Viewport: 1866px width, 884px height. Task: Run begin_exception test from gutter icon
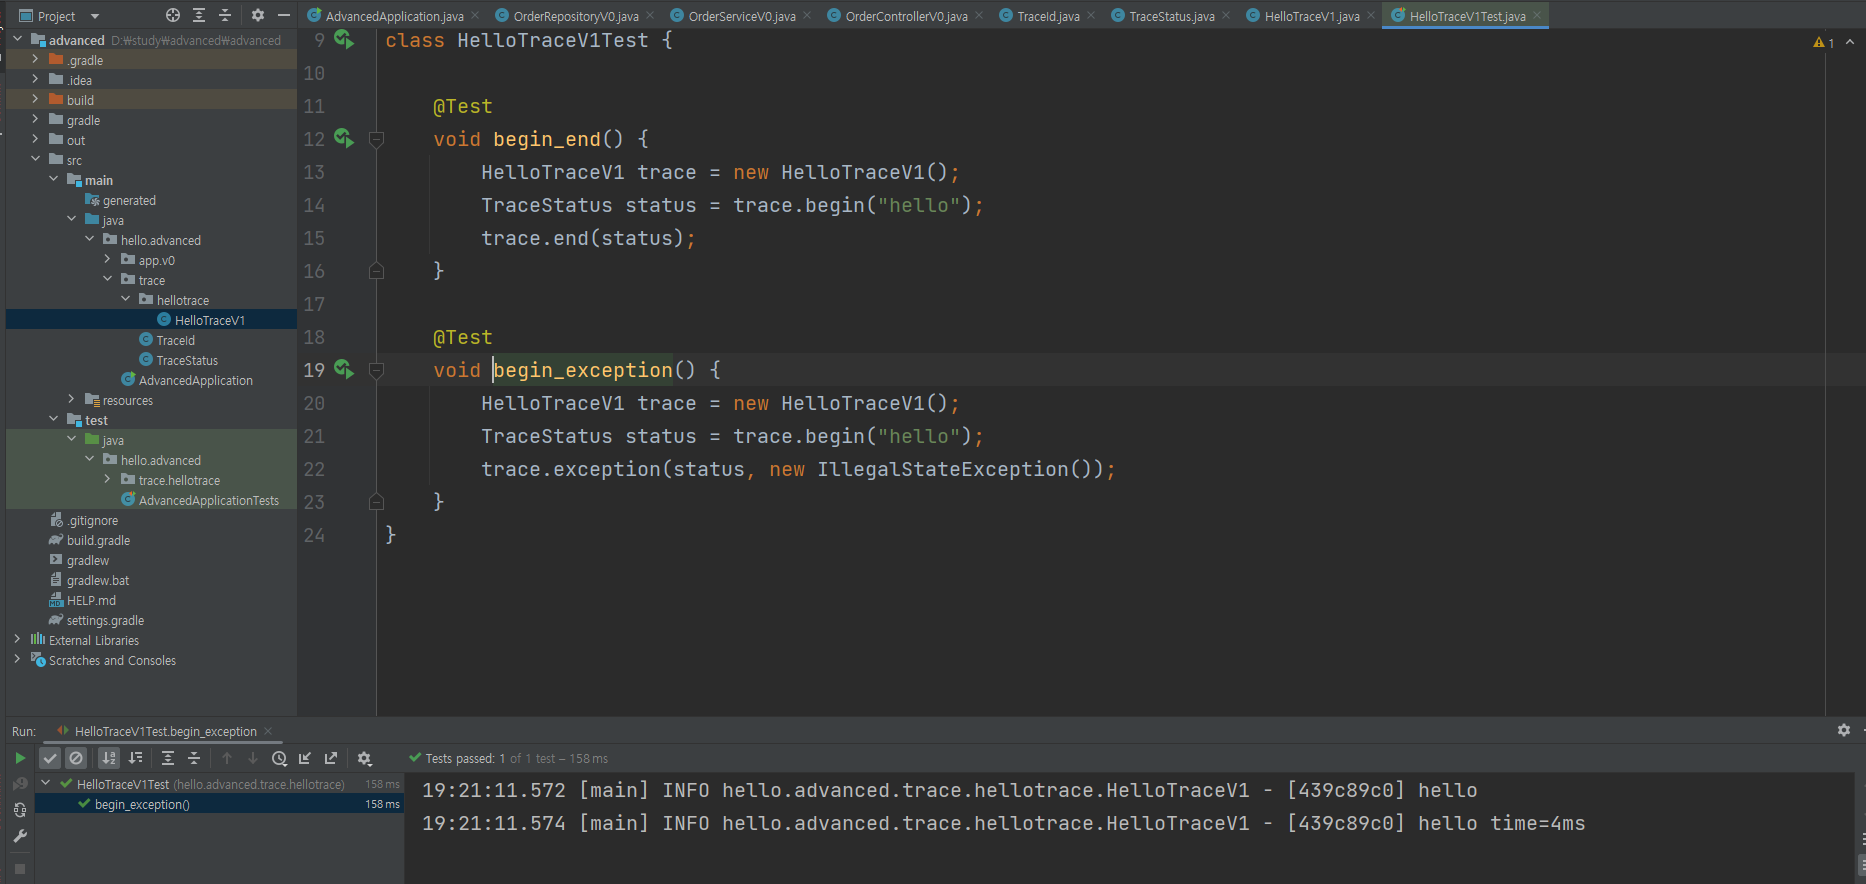click(344, 369)
